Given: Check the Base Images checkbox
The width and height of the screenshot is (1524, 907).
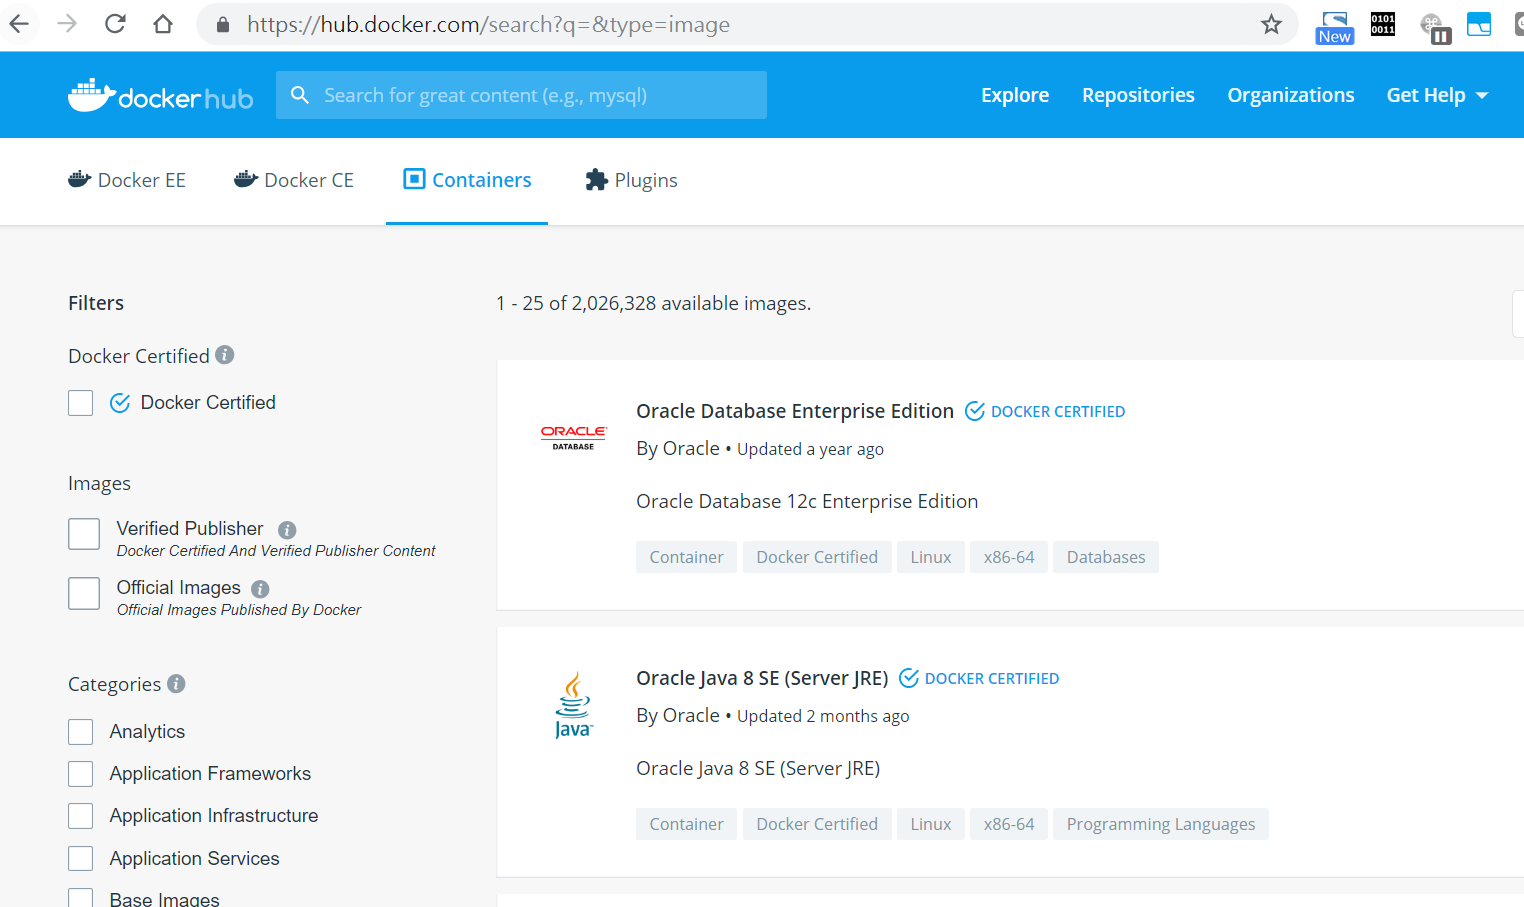Looking at the screenshot, I should [80, 898].
